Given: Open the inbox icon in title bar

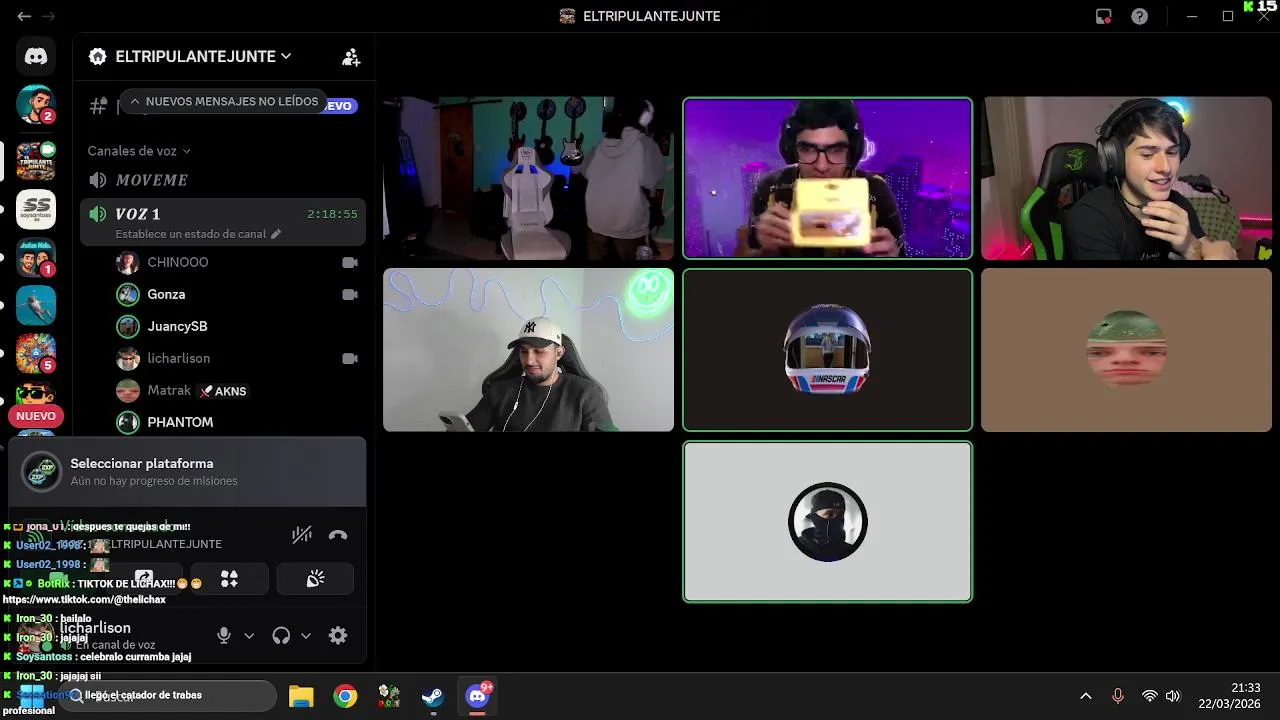Looking at the screenshot, I should (1104, 16).
